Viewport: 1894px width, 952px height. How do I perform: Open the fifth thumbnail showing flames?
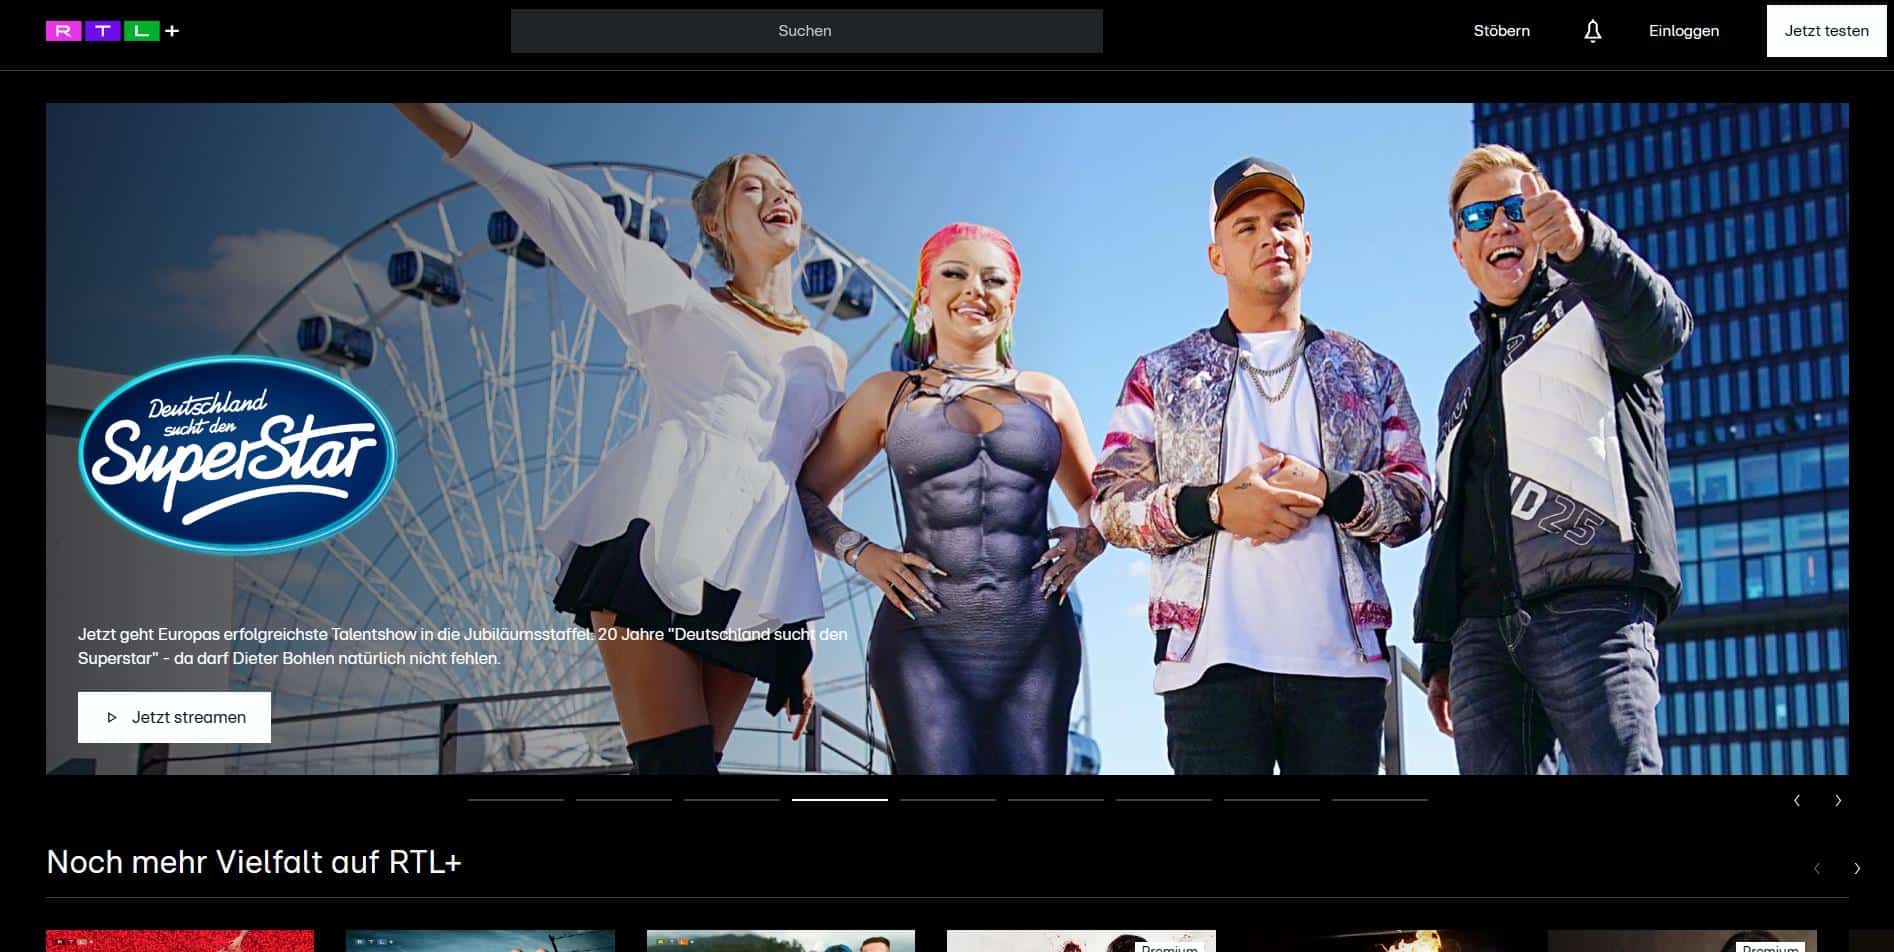1380,941
